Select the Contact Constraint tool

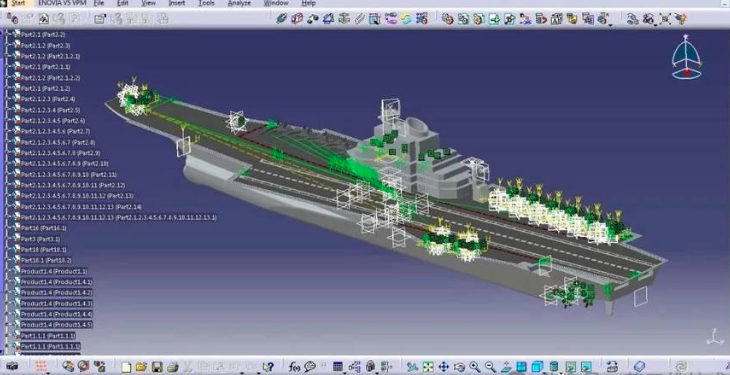297,19
